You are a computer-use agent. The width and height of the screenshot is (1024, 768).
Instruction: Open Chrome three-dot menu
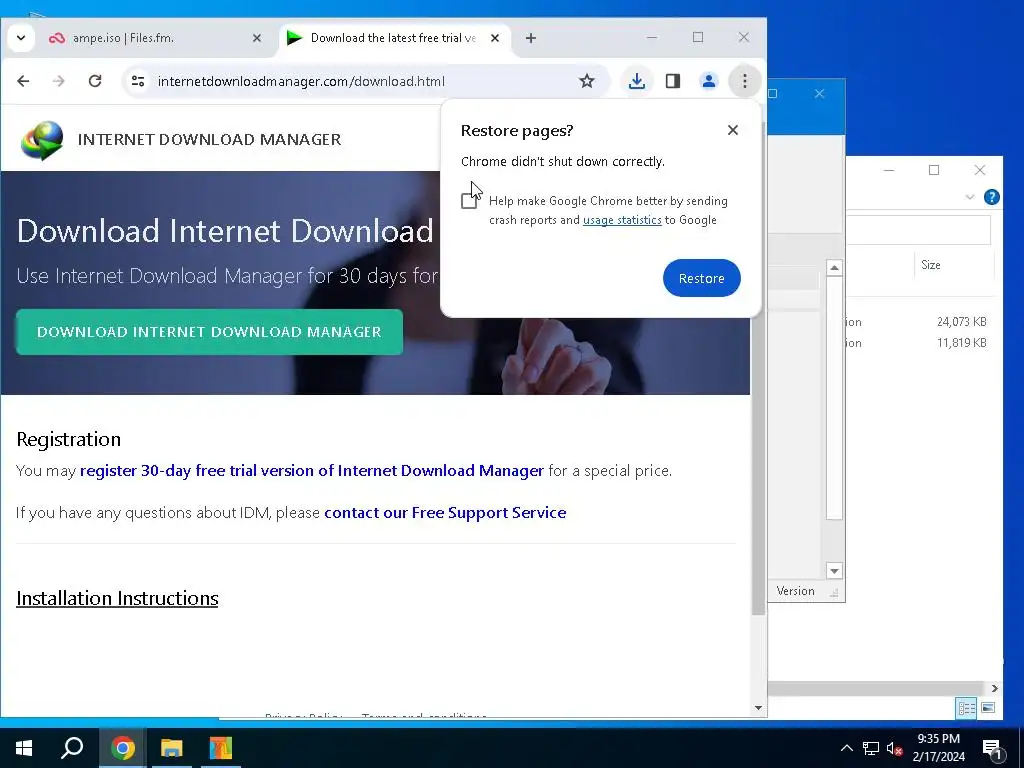point(744,81)
